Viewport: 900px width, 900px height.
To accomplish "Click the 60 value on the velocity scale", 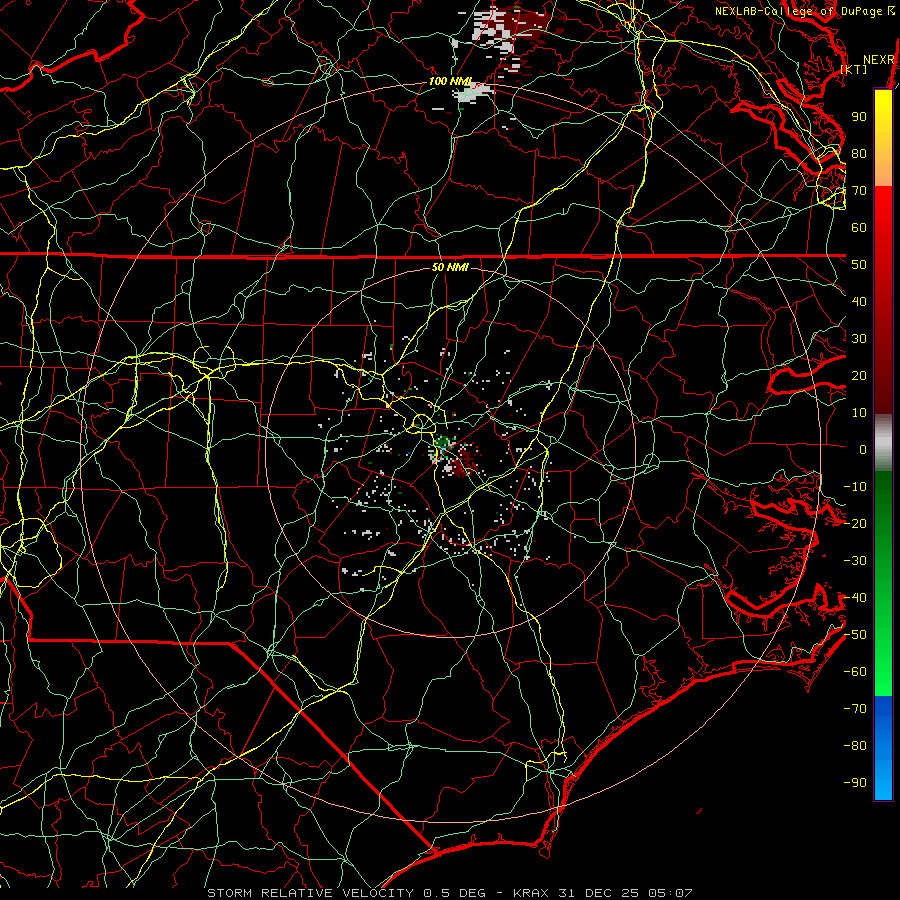I will (859, 228).
